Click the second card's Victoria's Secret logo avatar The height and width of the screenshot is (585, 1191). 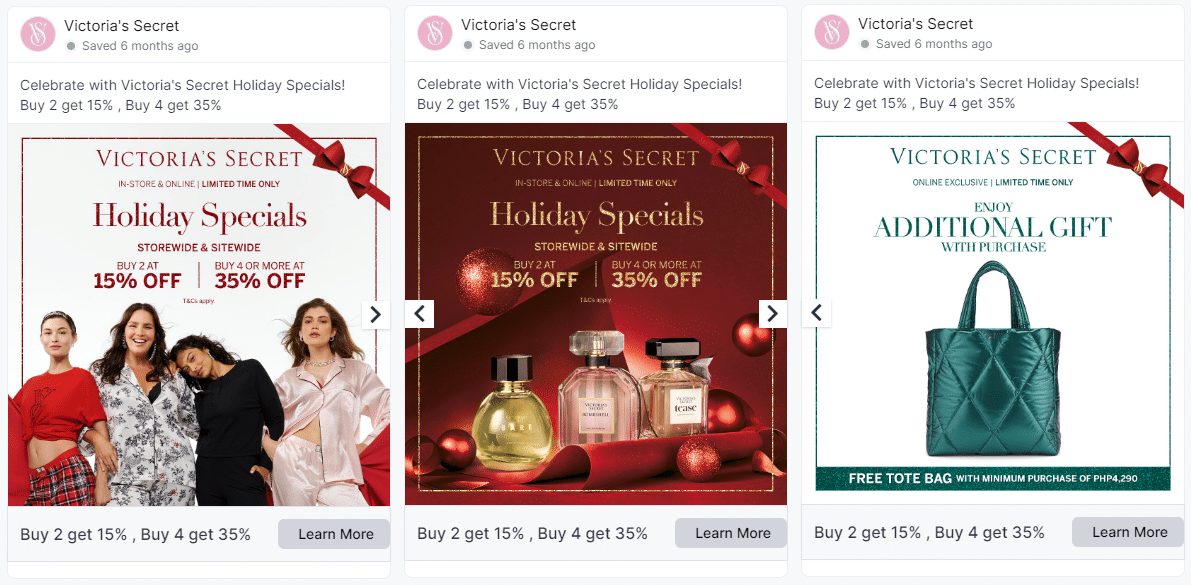(435, 34)
